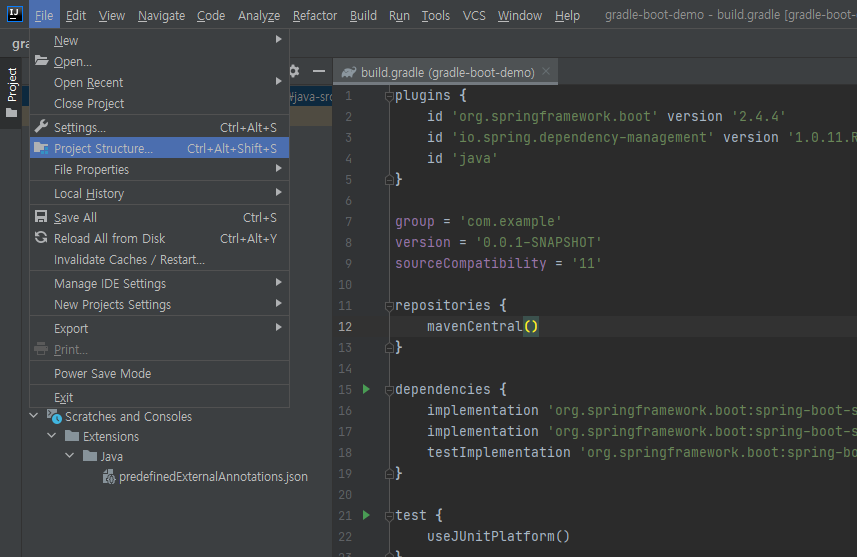Click the Extensions folder icon
Screen dimensions: 857x557
tap(72, 436)
